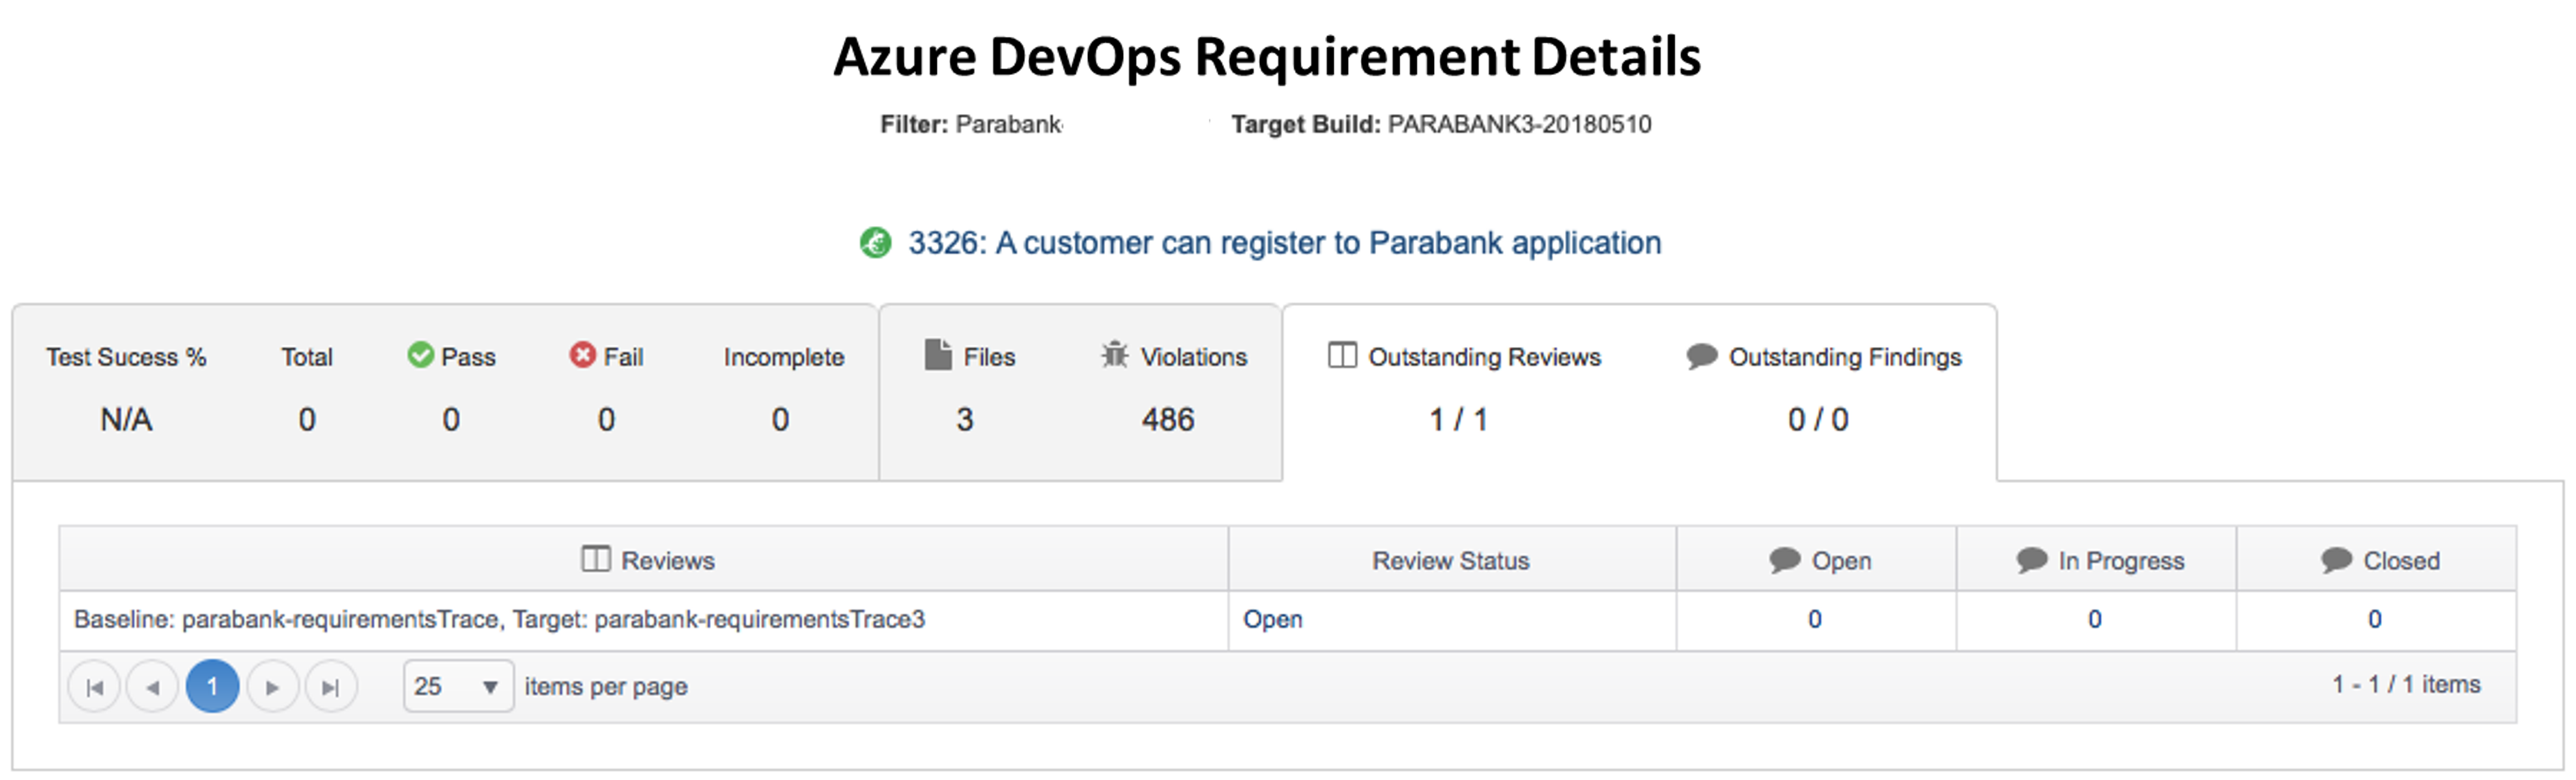Click the 1 - 1 / 1 items summary
Screen dimensions: 2576x780
coord(2406,685)
